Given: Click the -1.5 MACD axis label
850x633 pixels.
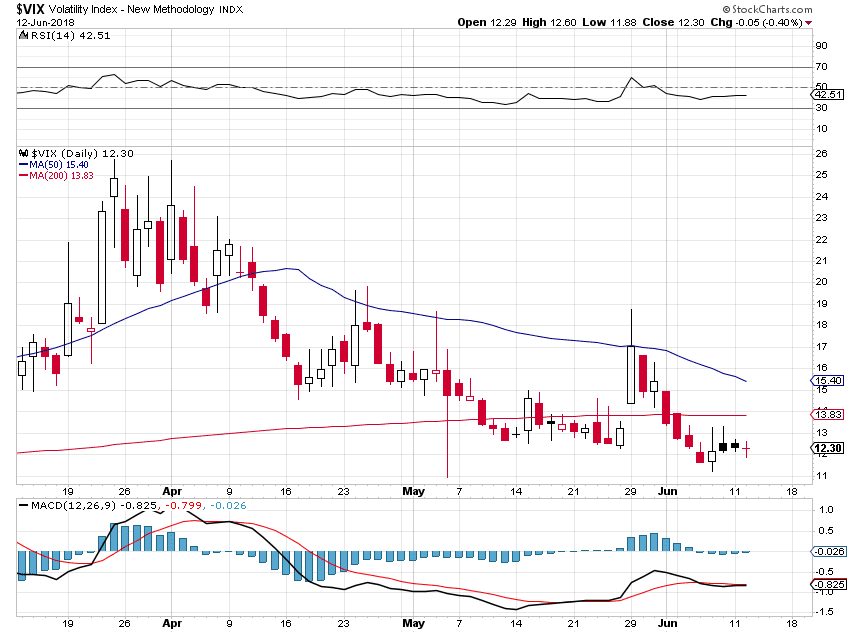Looking at the screenshot, I should click(824, 612).
